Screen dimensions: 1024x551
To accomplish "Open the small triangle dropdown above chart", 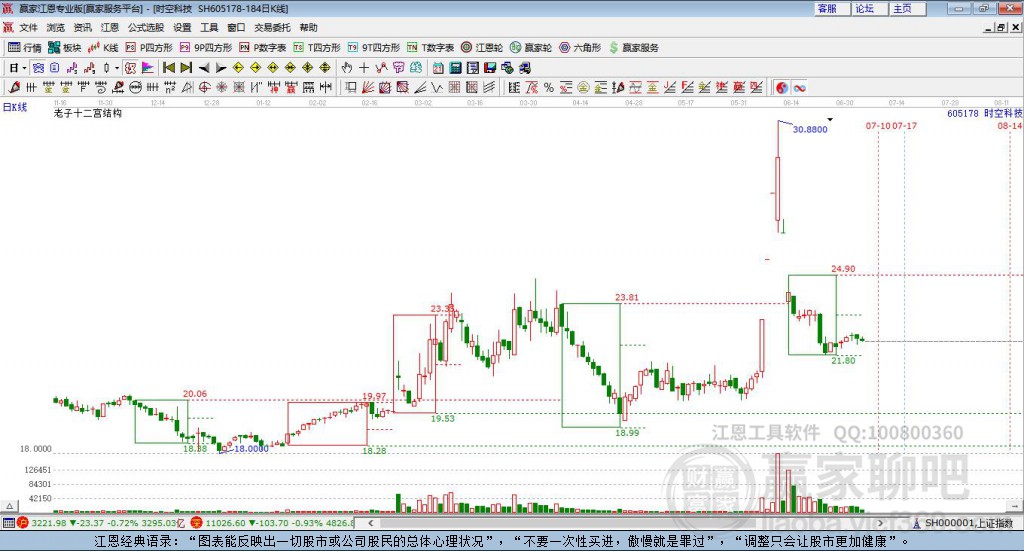I will 830,119.
